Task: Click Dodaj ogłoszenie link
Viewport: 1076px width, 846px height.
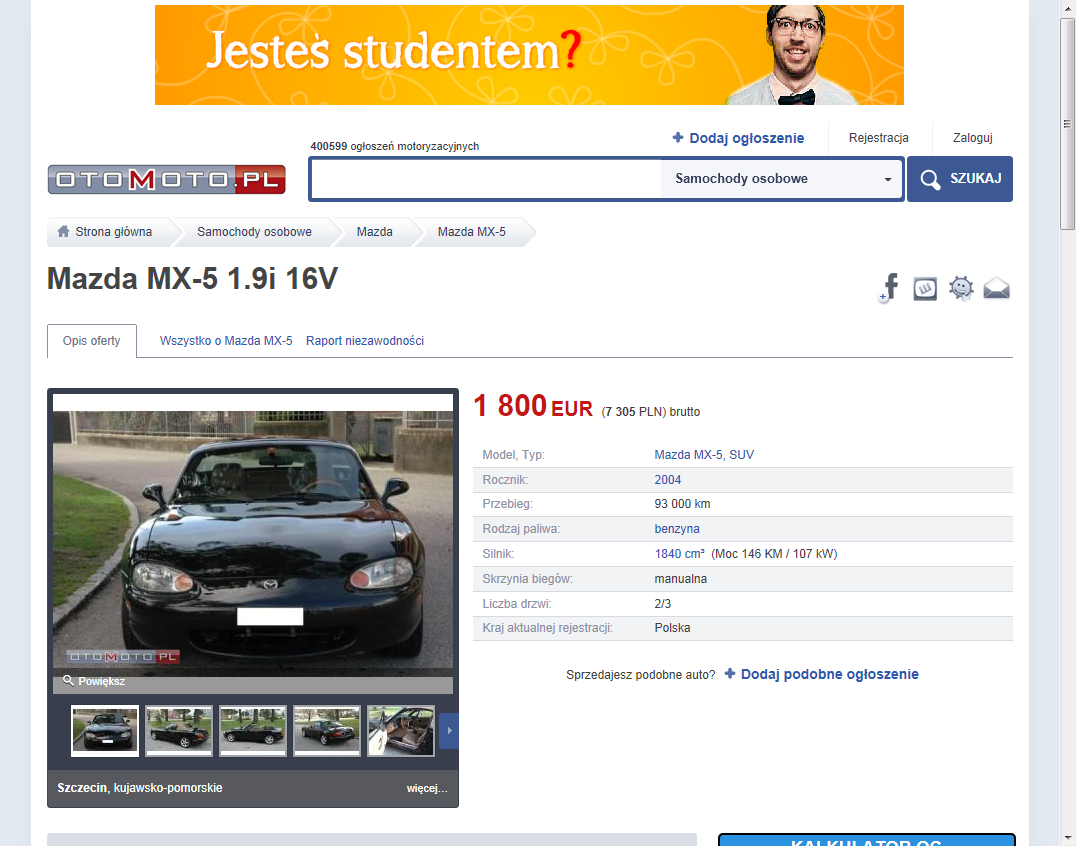Action: click(747, 138)
